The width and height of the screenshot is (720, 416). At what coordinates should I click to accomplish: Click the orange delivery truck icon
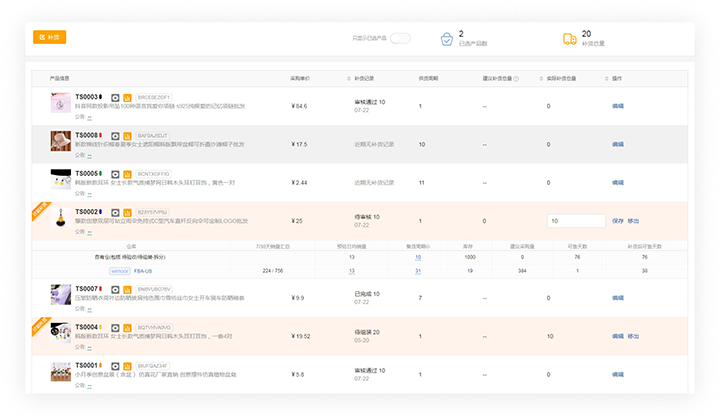[x=569, y=39]
